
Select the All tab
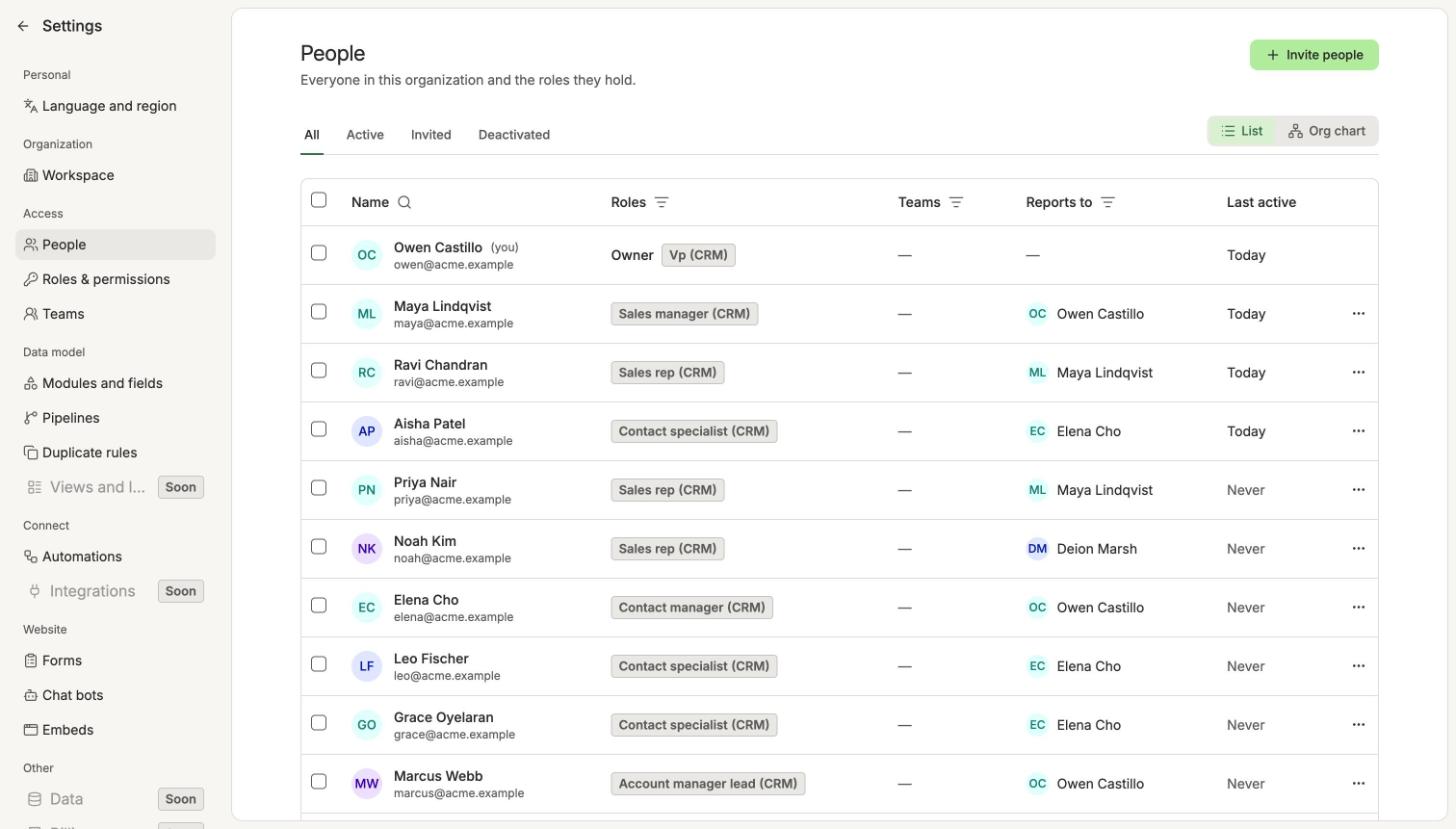pyautogui.click(x=312, y=135)
